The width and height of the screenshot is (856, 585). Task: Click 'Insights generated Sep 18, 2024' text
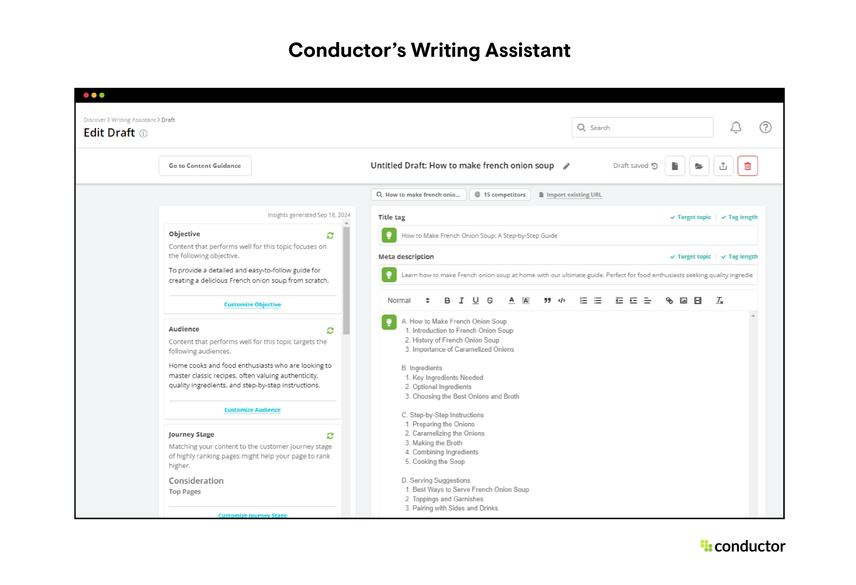[309, 215]
